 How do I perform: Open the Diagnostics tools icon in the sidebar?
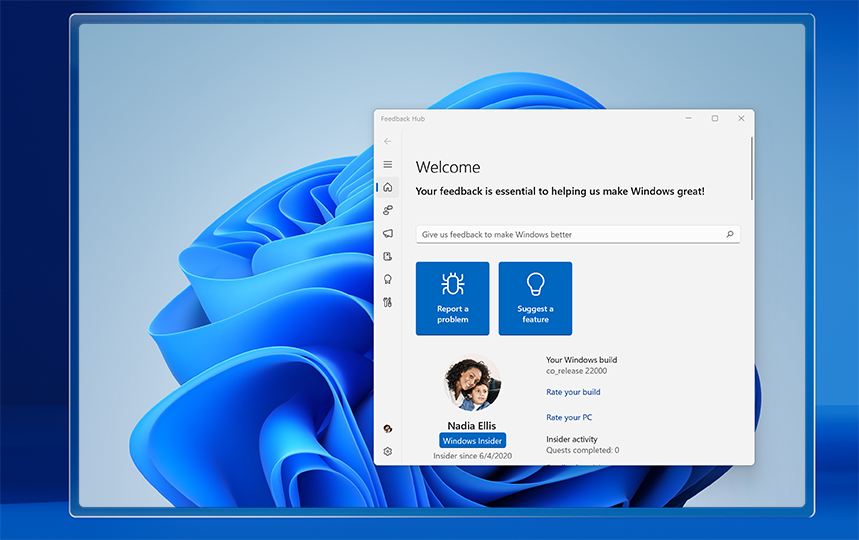coord(388,302)
